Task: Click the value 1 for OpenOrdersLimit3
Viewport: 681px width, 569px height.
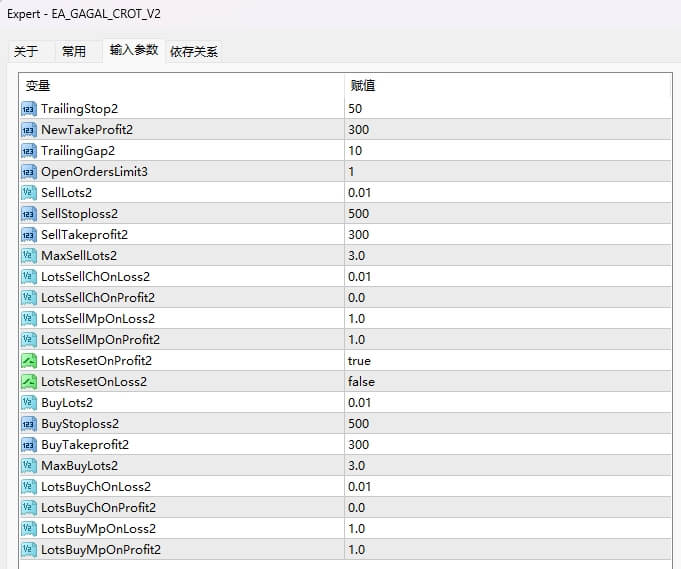Action: click(351, 172)
